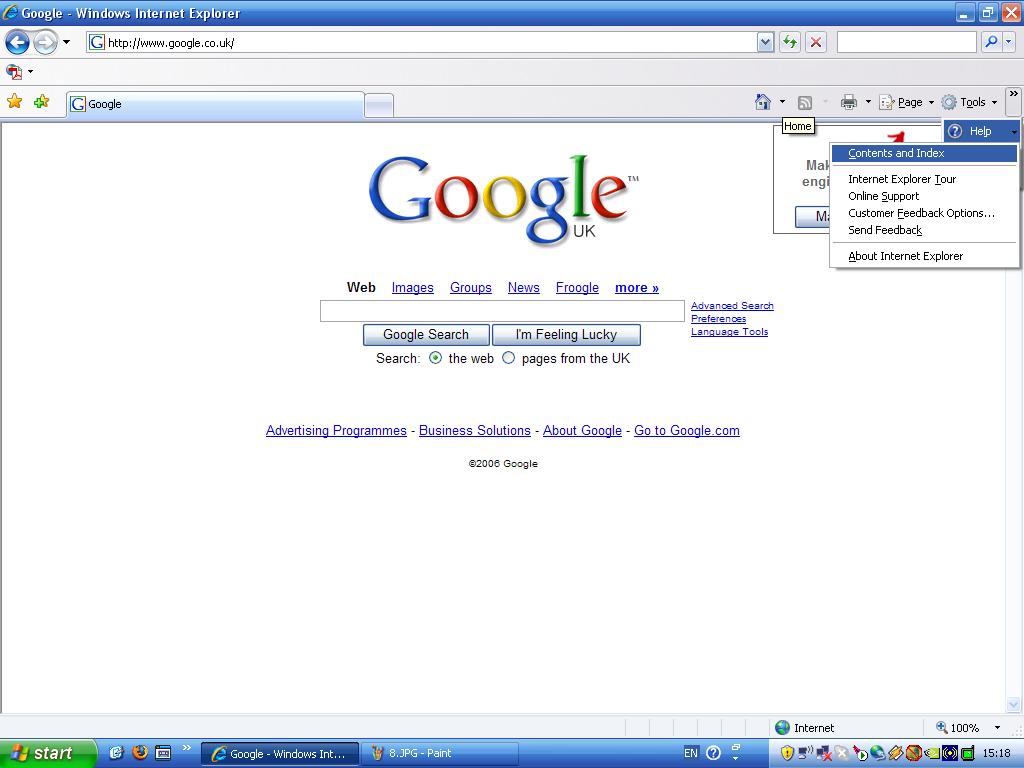Go back with the Back arrow button
Image resolution: width=1024 pixels, height=768 pixels.
(x=18, y=43)
